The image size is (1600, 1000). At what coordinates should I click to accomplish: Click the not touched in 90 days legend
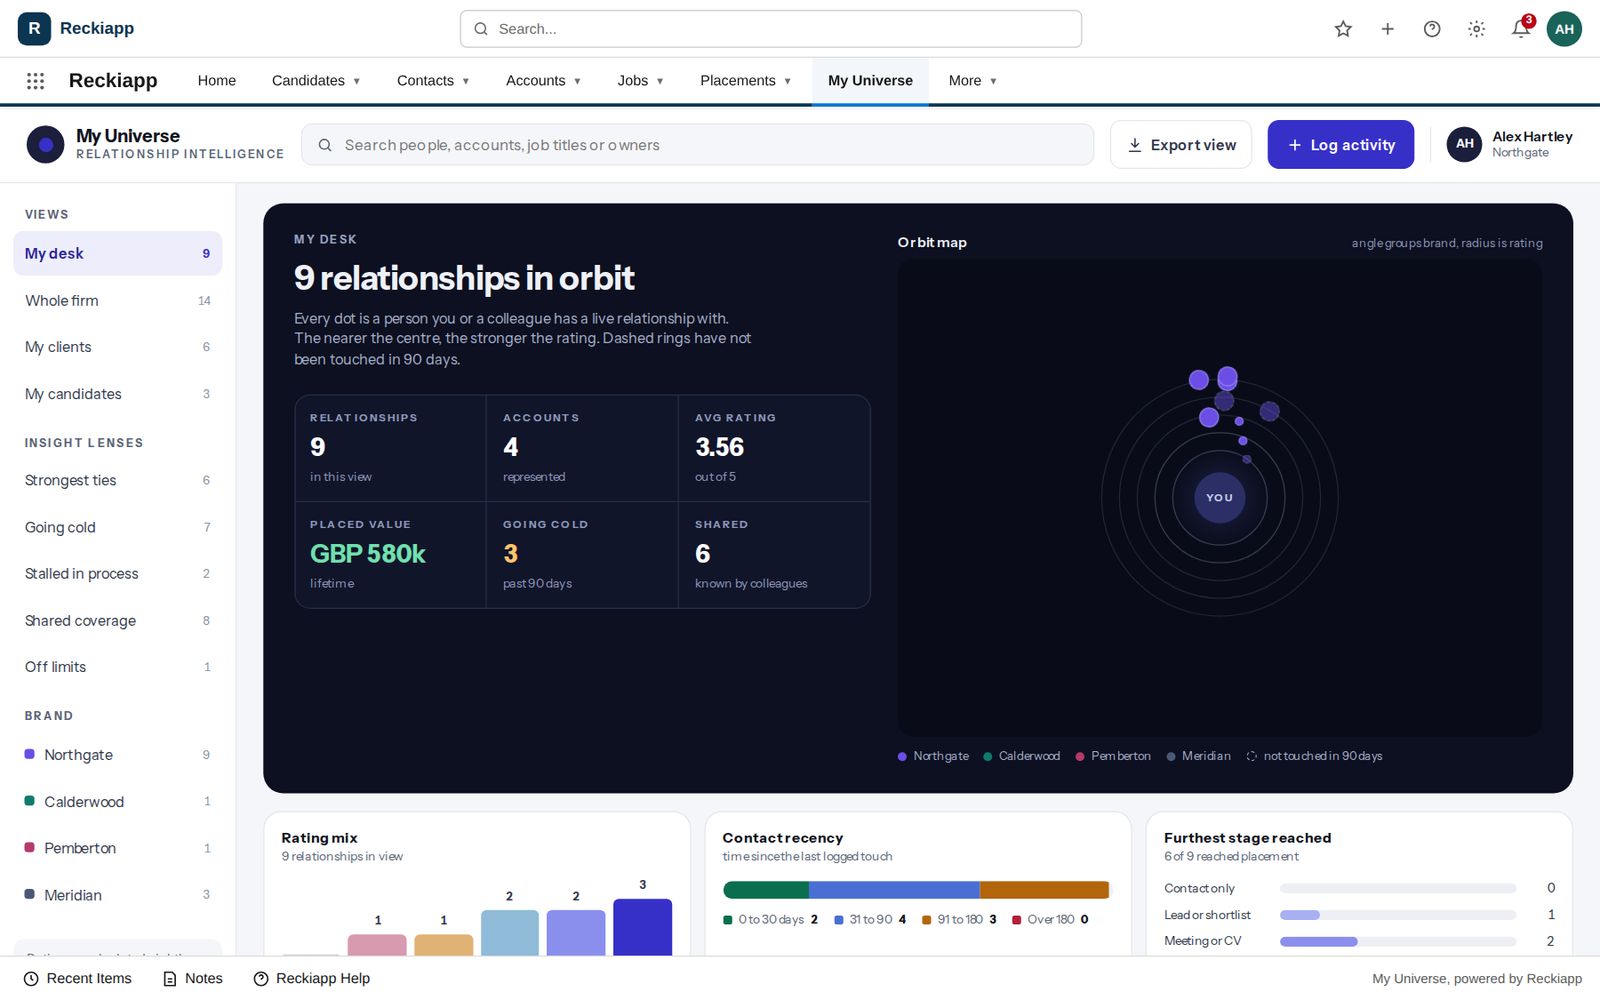(x=1314, y=756)
